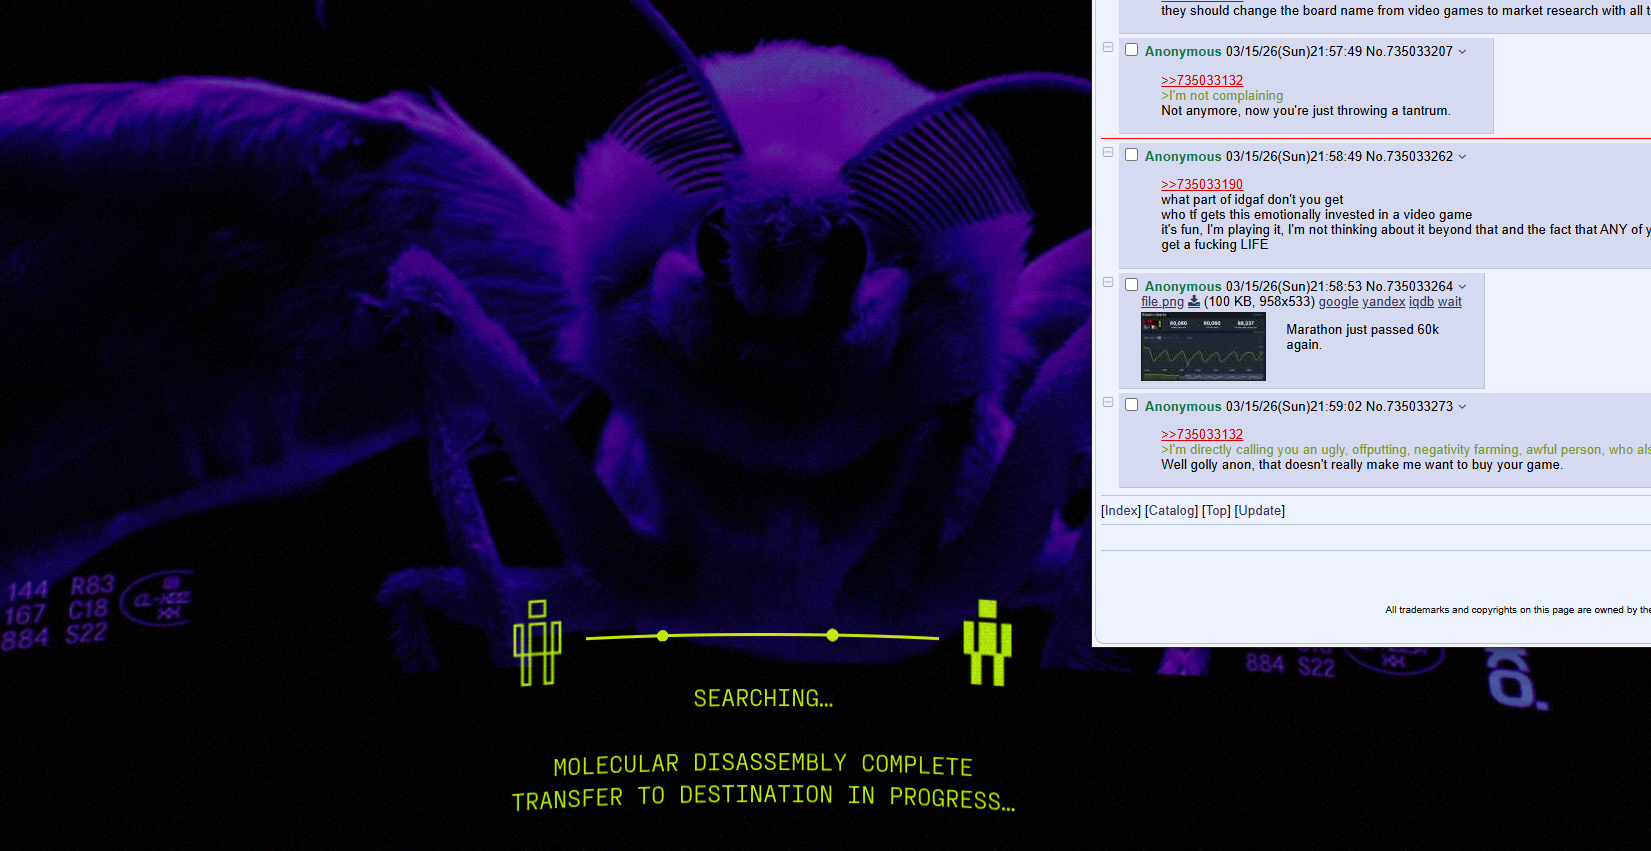Click the Anonymous name on post No.735033262
Viewport: 1651px width, 851px height.
coord(1183,156)
